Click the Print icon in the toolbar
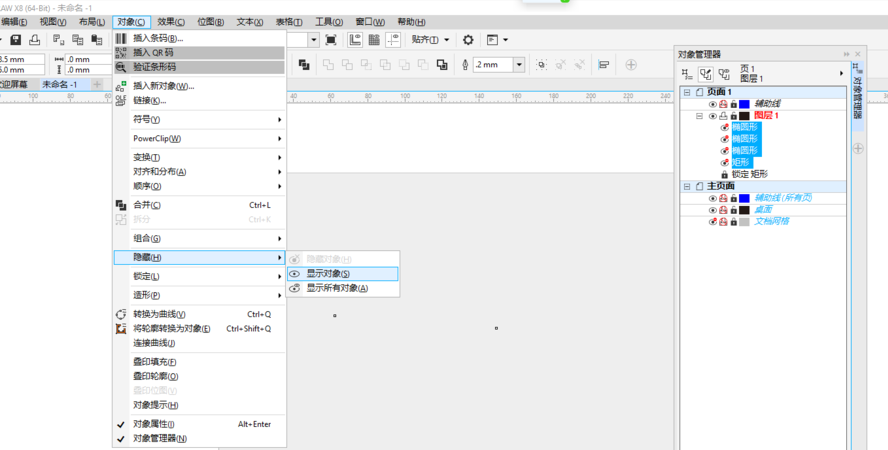This screenshot has width=888, height=450. [x=35, y=40]
